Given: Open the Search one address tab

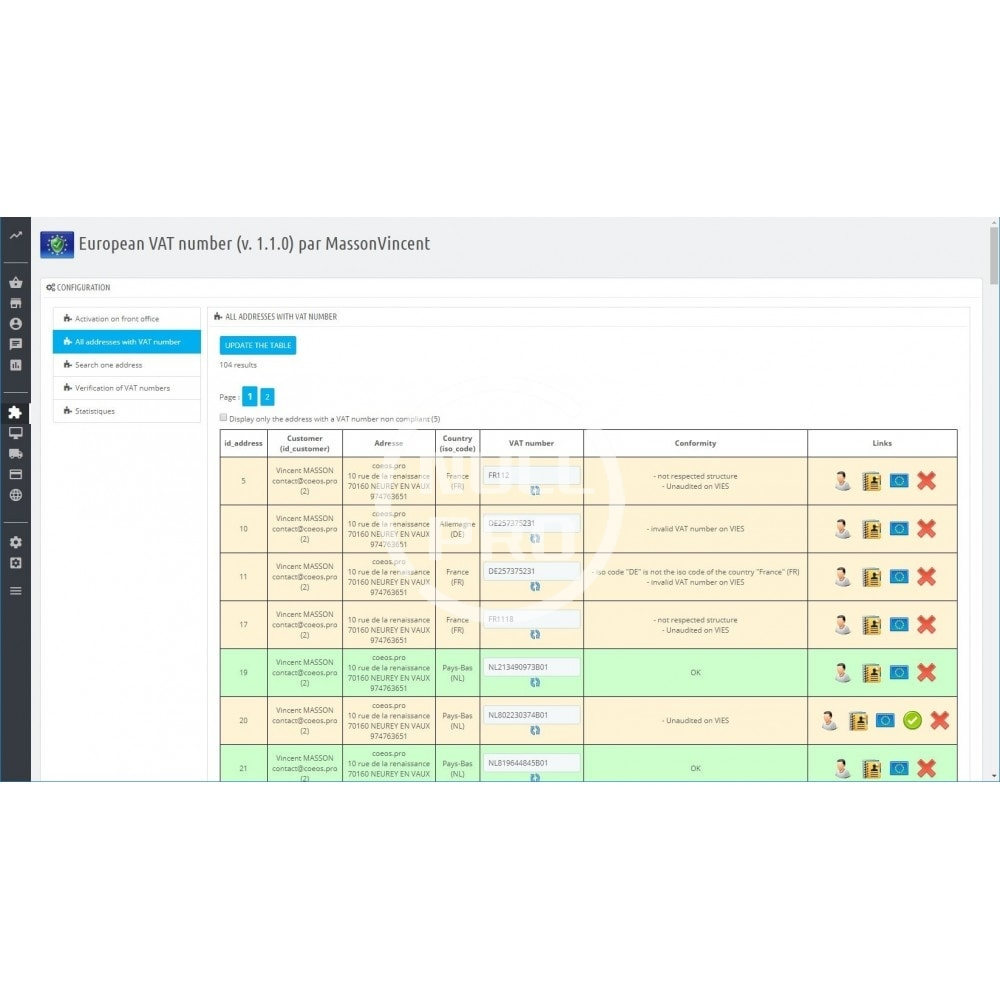Looking at the screenshot, I should pos(109,365).
